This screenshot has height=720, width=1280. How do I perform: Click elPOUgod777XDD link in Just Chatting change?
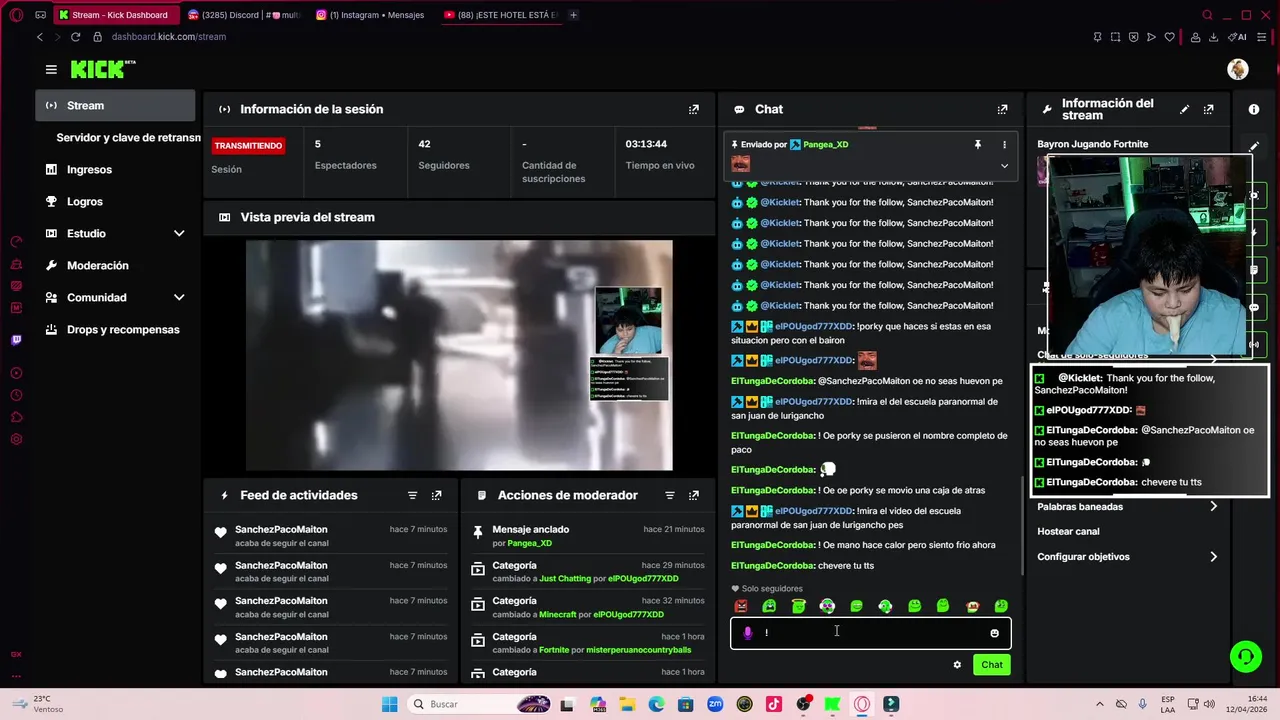click(x=643, y=579)
